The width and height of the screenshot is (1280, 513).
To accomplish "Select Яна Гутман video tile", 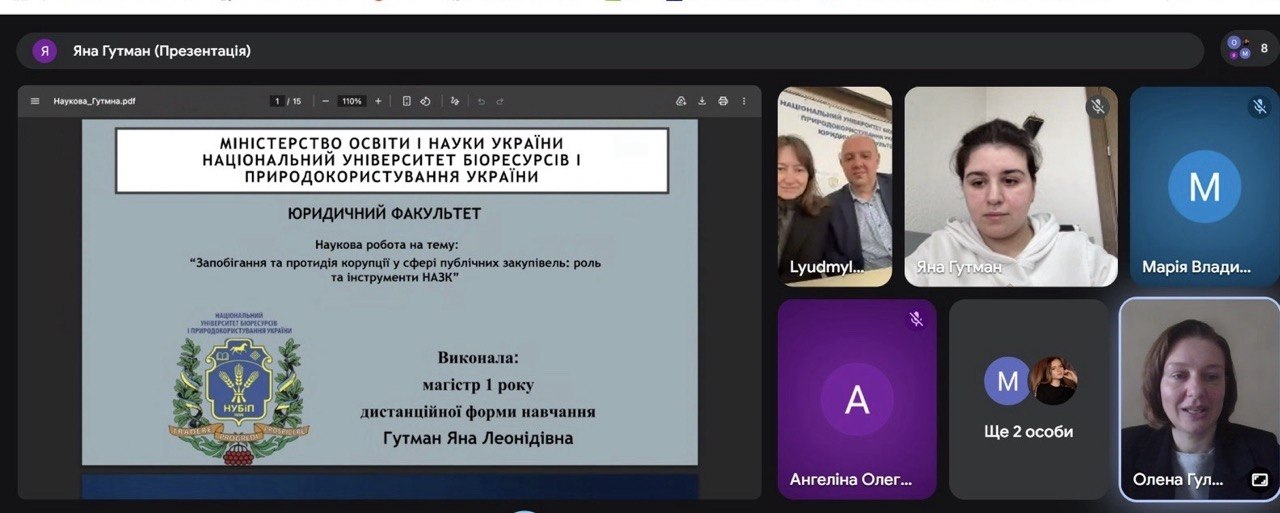I will [1011, 187].
